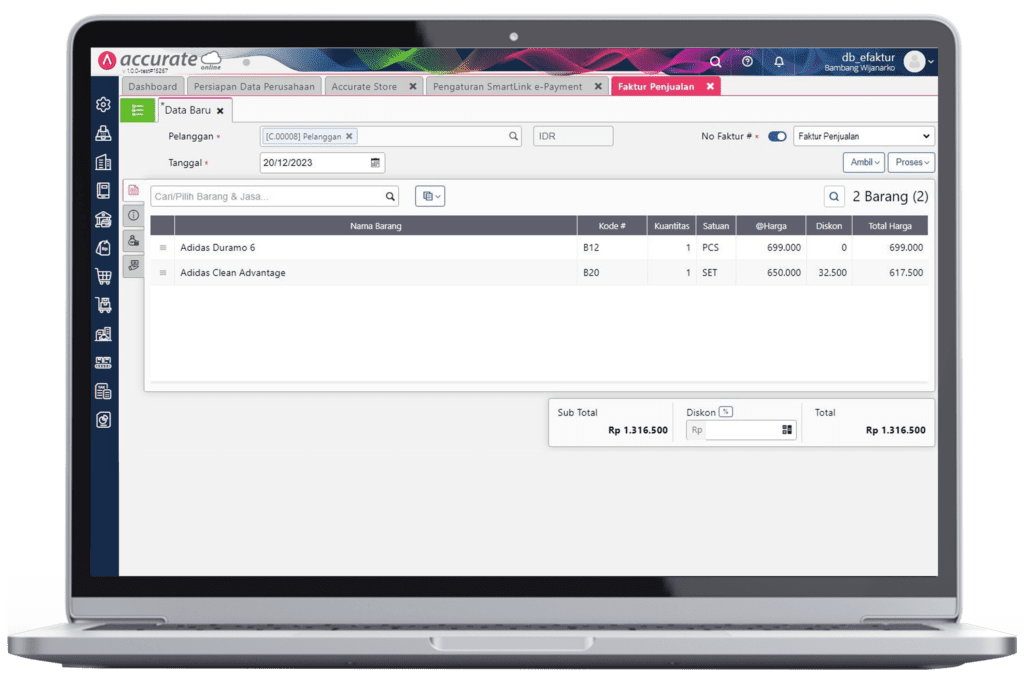The height and width of the screenshot is (683, 1024).
Task: Expand the Ambil dropdown
Action: point(863,162)
